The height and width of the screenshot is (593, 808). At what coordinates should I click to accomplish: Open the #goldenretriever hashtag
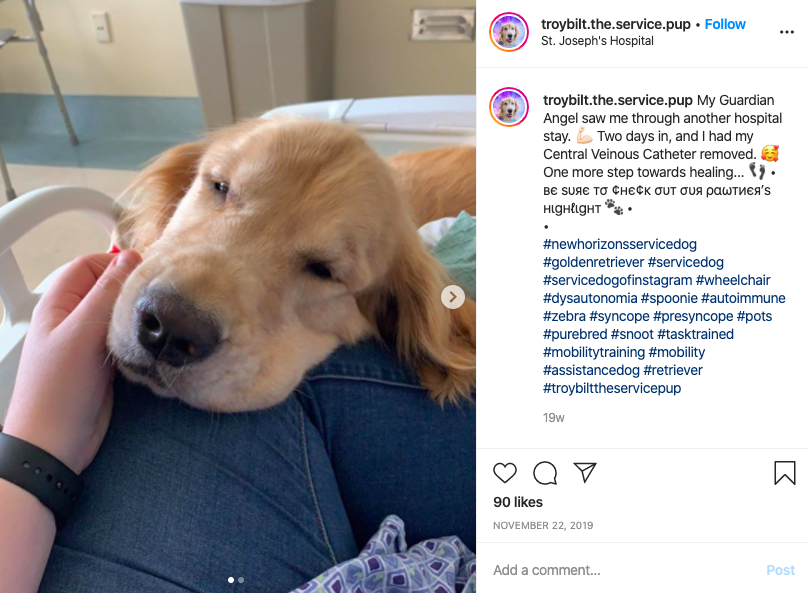point(593,262)
